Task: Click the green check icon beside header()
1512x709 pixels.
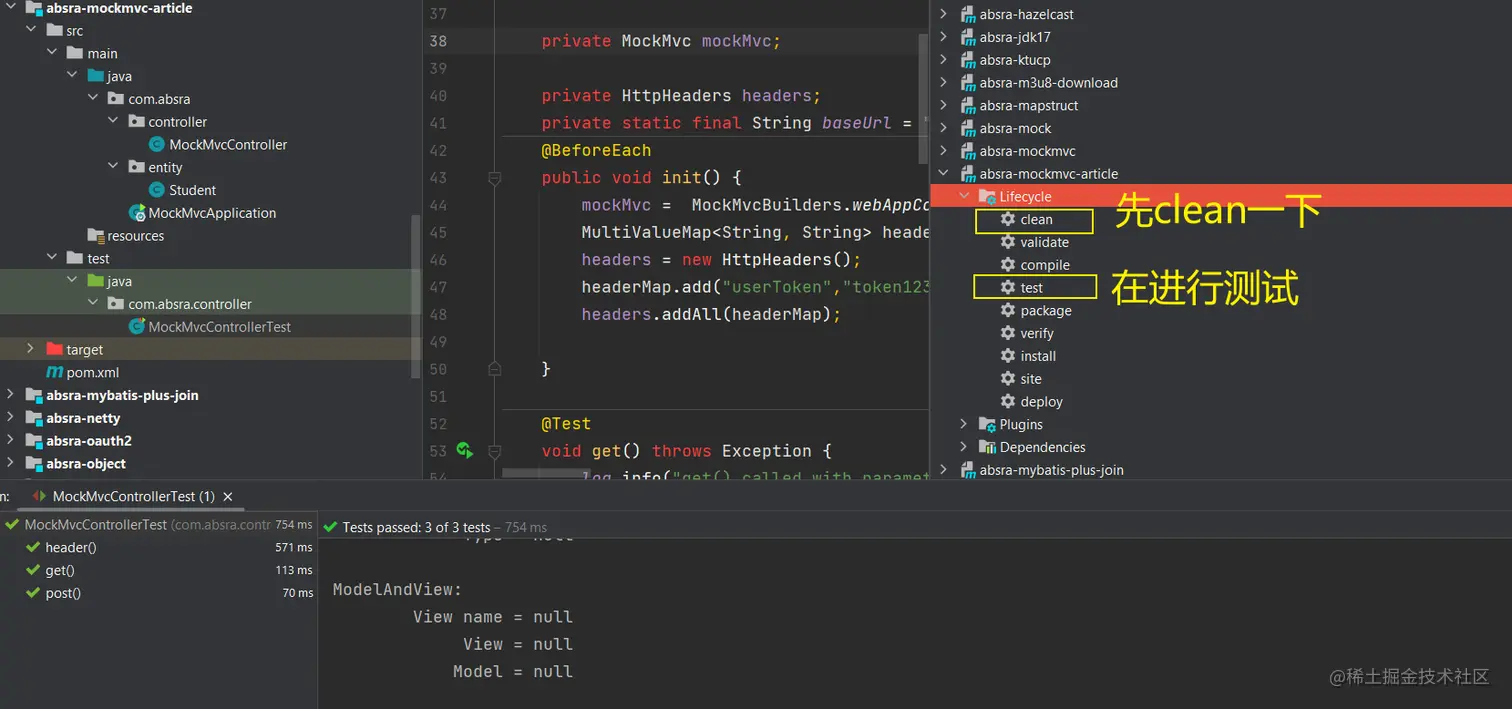Action: (x=34, y=547)
